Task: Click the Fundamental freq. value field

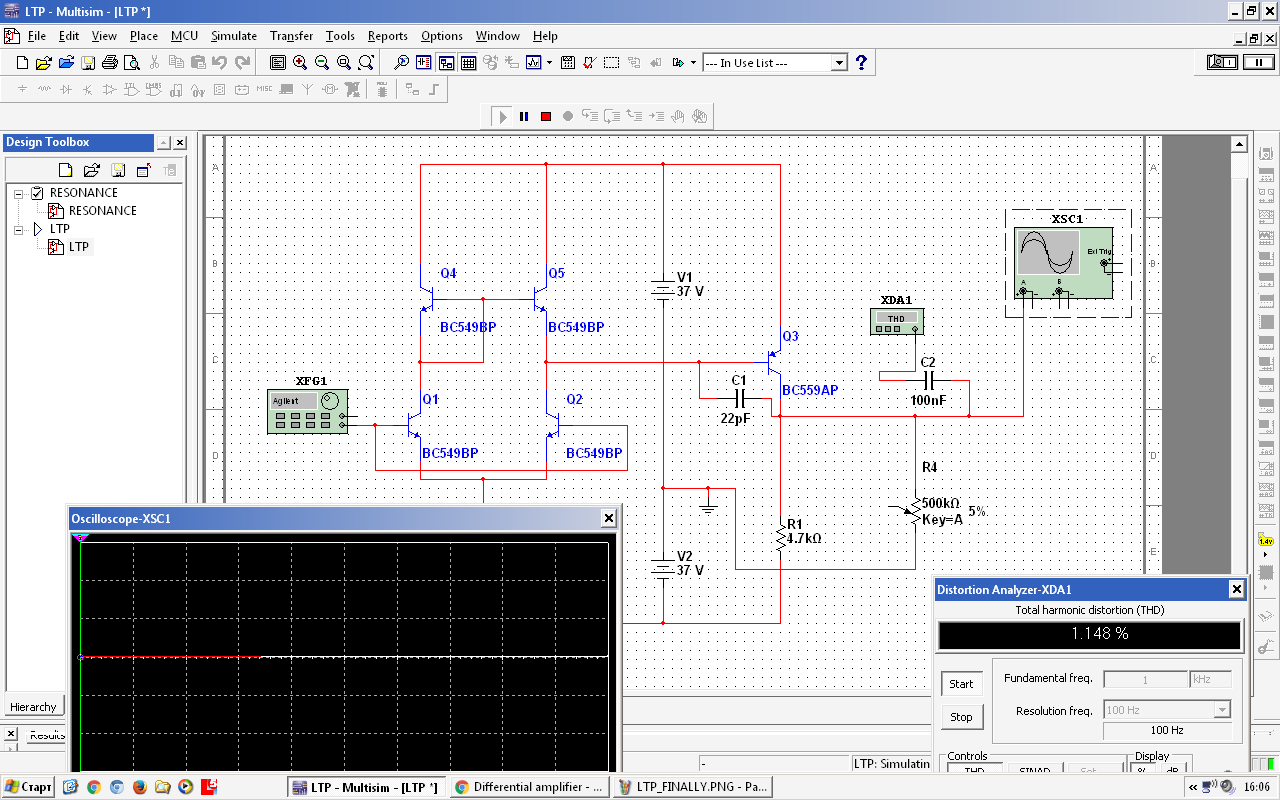Action: point(1144,679)
